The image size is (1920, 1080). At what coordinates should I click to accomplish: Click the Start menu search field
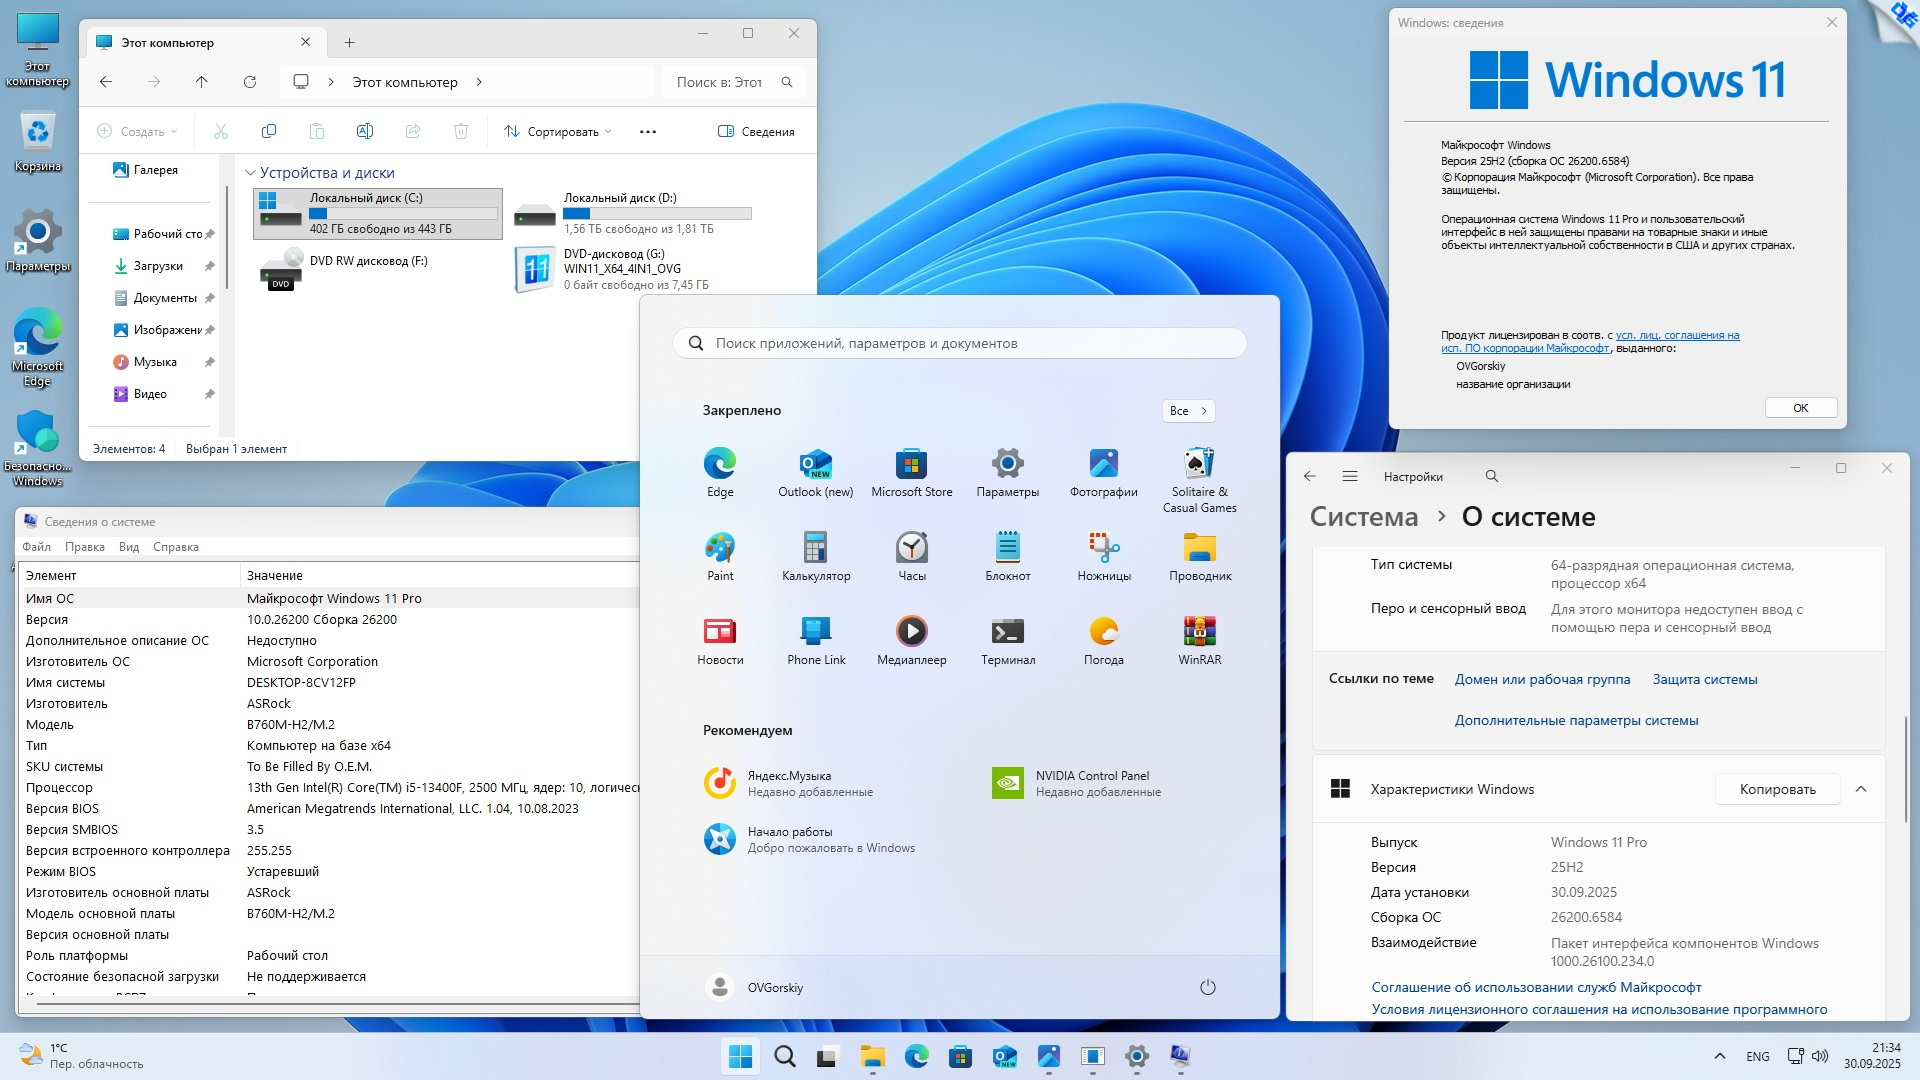960,343
